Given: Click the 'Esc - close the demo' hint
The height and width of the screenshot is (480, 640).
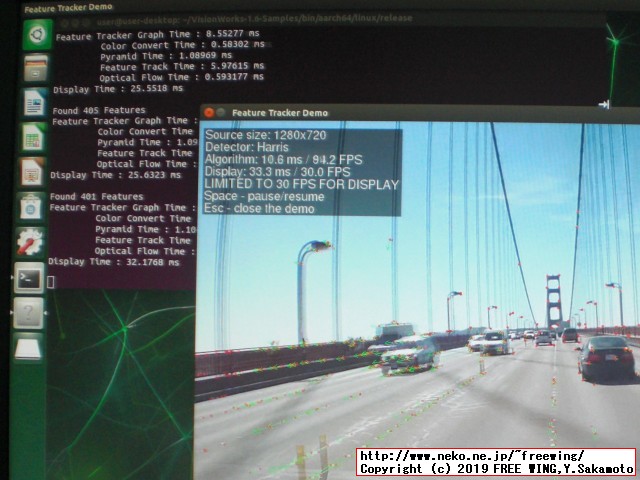Looking at the screenshot, I should pos(259,209).
